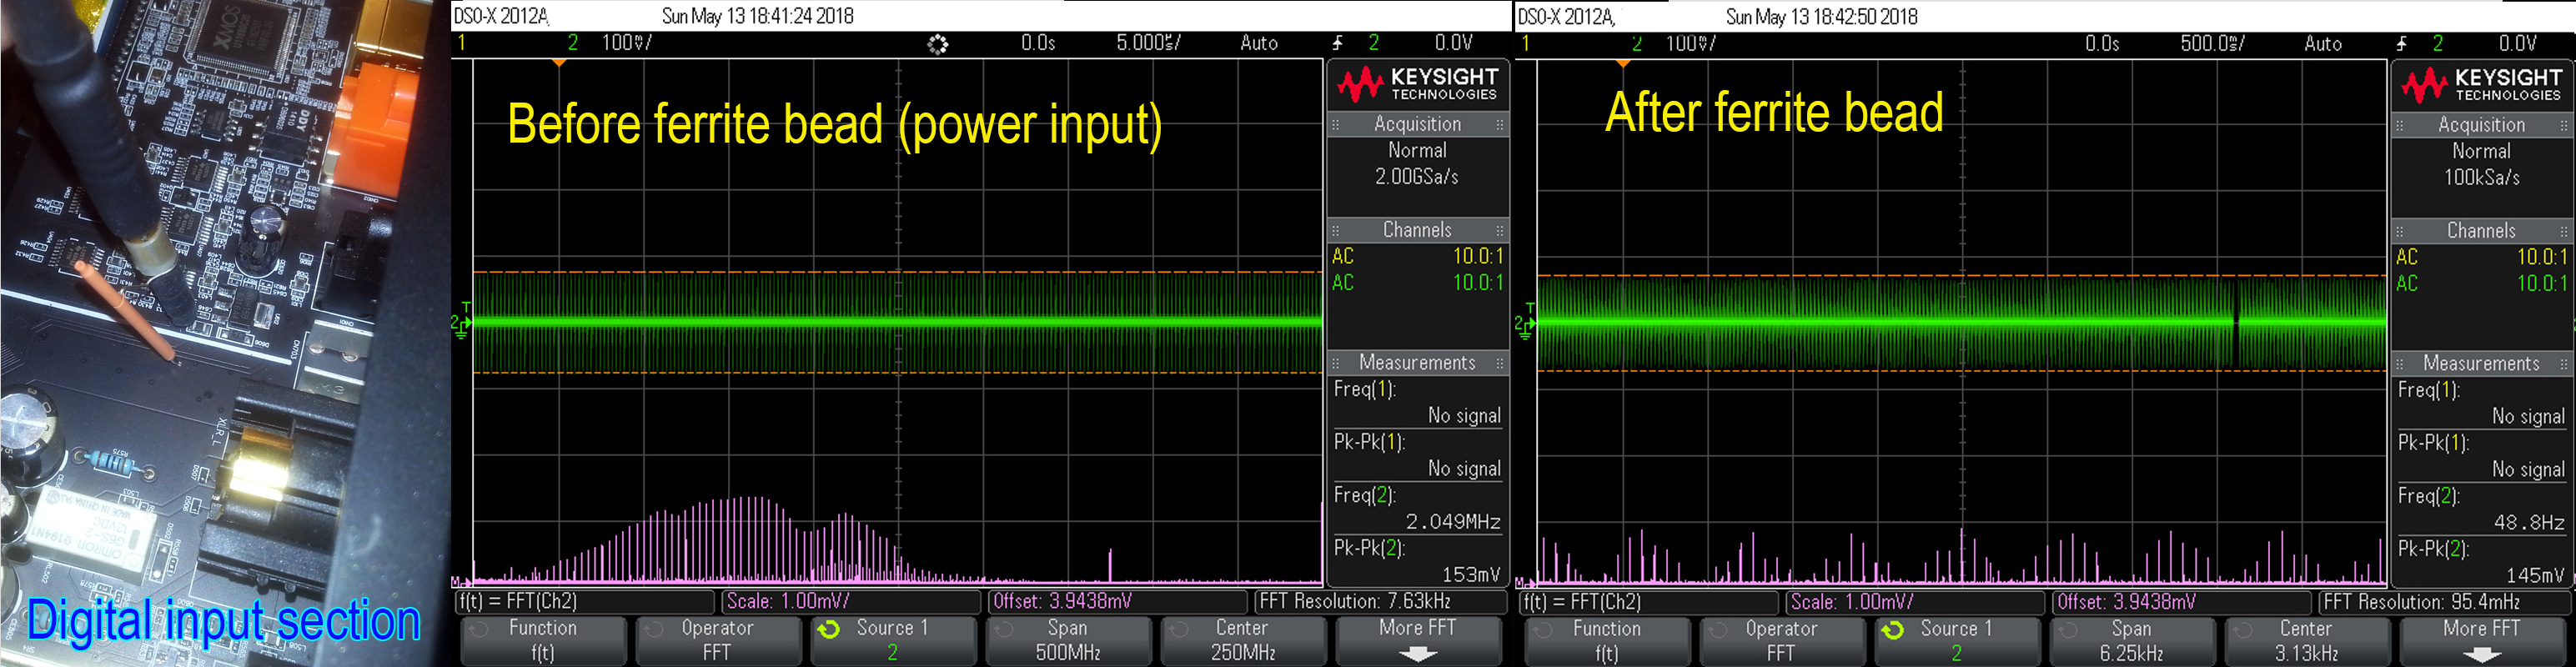This screenshot has height=667, width=2576.
Task: Click down arrow under More FFT, 18:42:50 screen
Action: coord(2482,655)
